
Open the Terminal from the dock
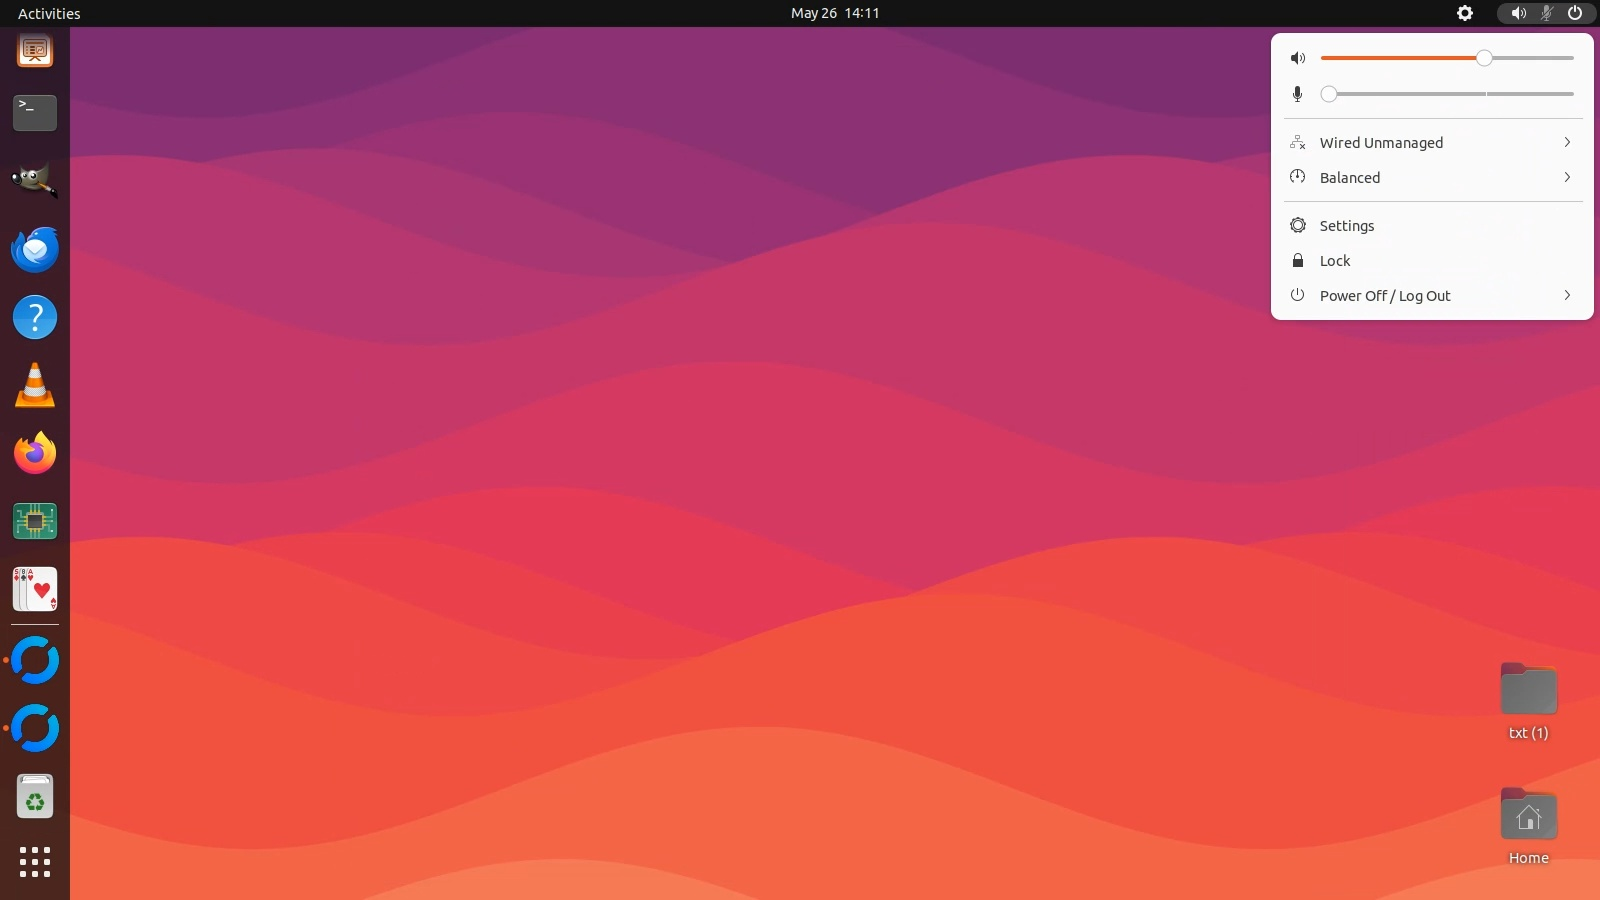pos(35,113)
